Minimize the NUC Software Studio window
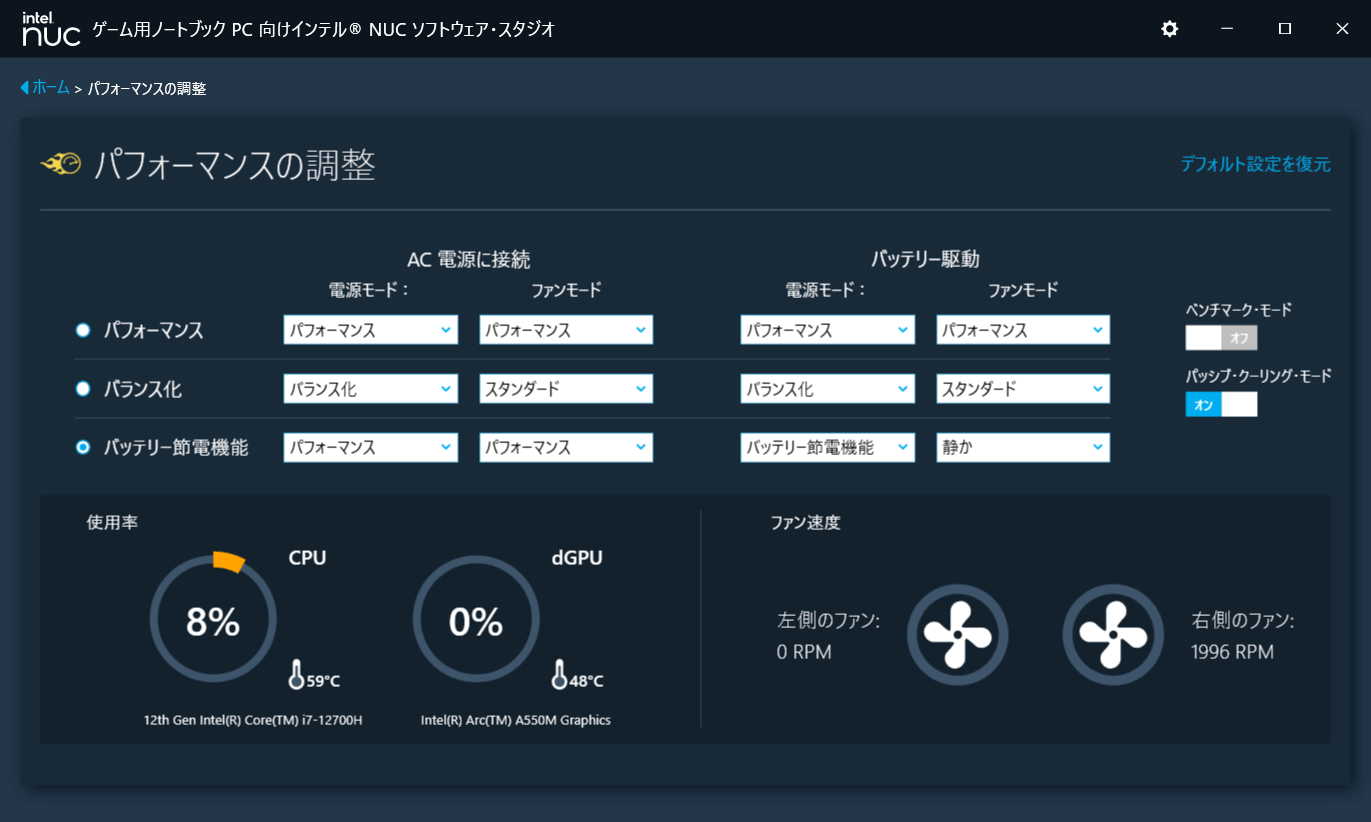Viewport: 1371px width, 822px height. pos(1226,29)
